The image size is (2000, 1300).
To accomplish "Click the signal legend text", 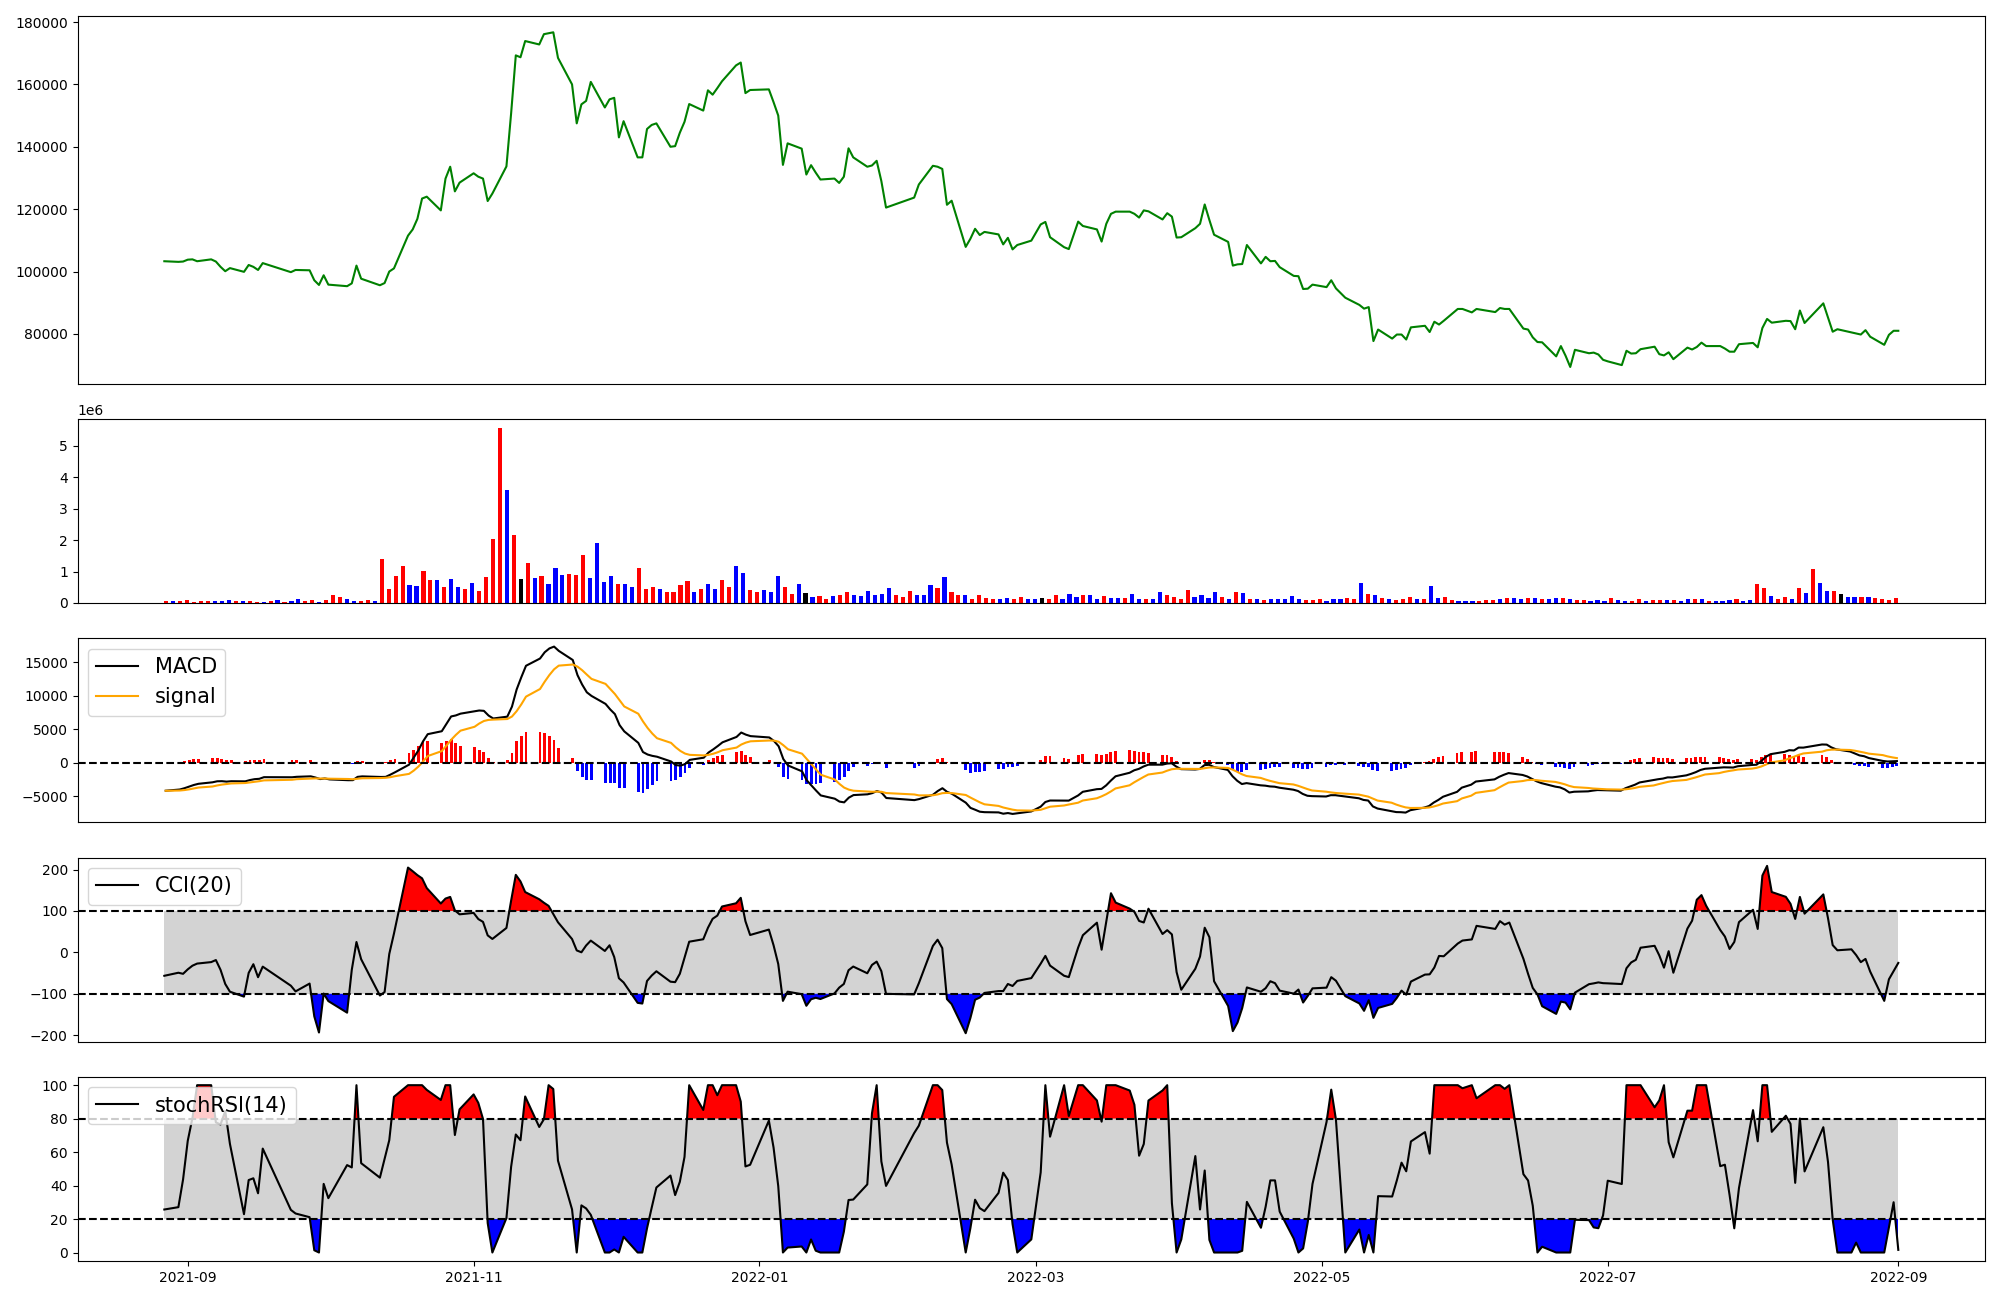I will [185, 696].
